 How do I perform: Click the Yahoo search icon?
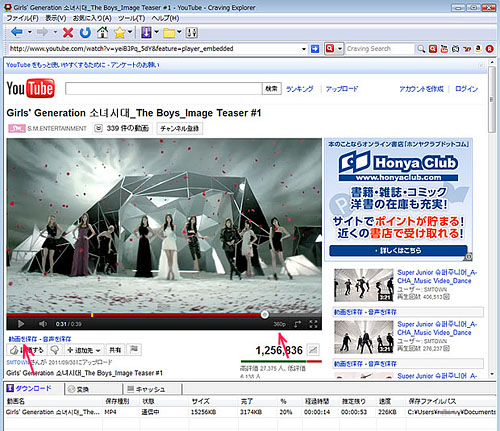coord(467,49)
